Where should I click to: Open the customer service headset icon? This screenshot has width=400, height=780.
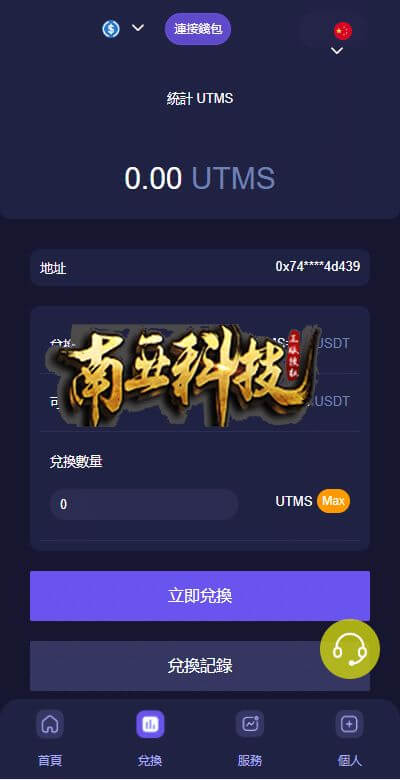click(x=350, y=649)
